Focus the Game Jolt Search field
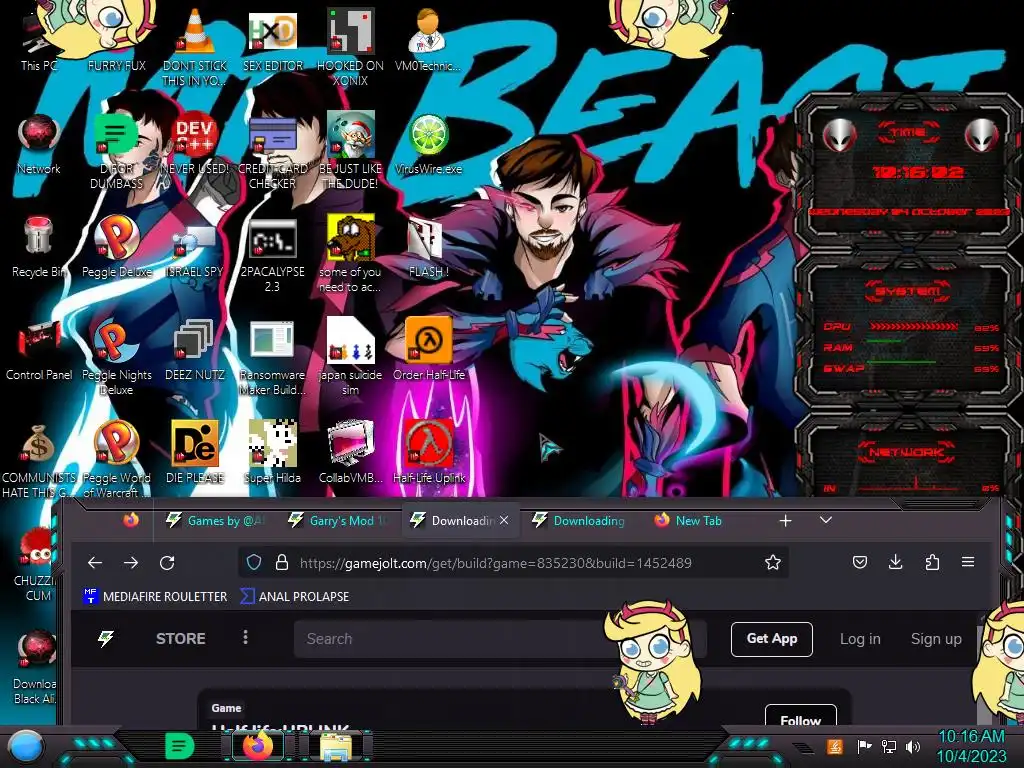The width and height of the screenshot is (1024, 768). pyautogui.click(x=500, y=639)
